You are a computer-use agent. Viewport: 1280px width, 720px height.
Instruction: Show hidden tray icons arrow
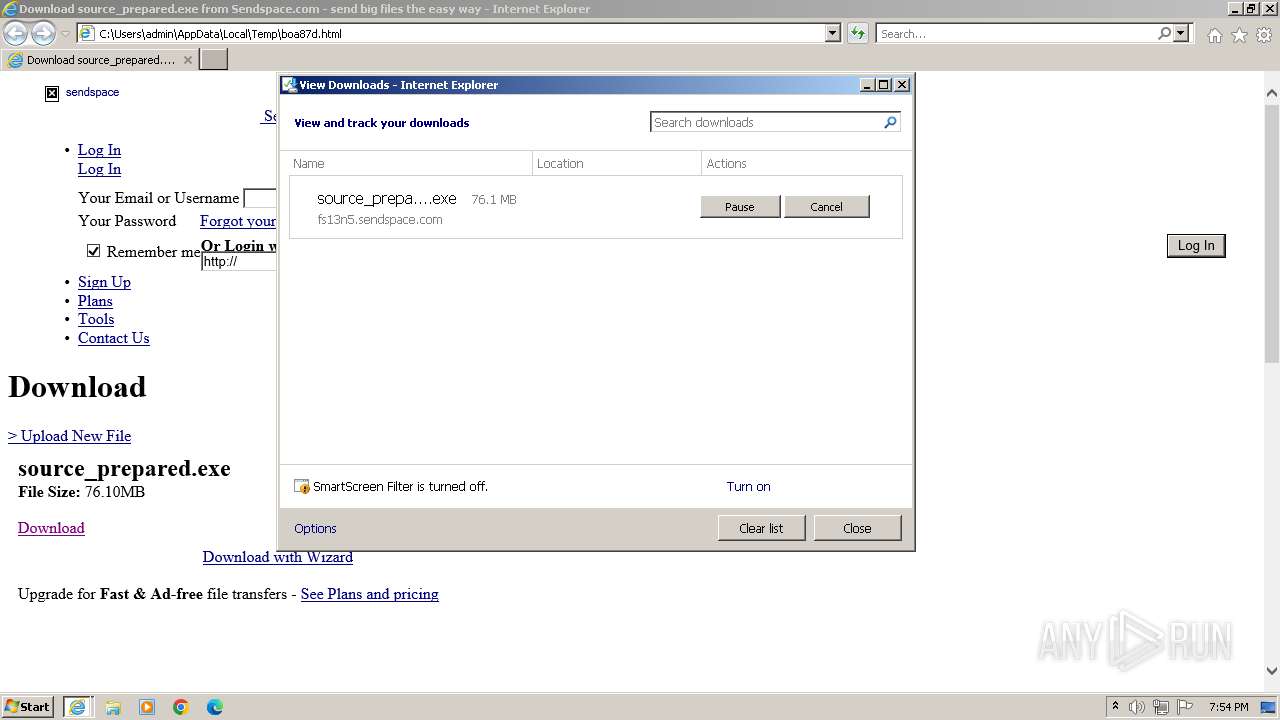(x=1115, y=706)
